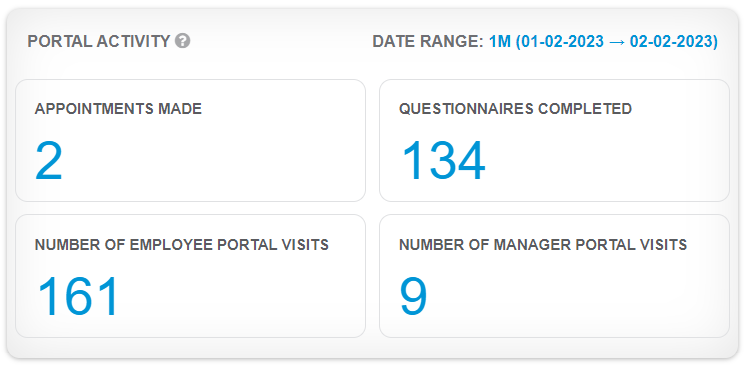Open the 1M date range link

coord(603,42)
